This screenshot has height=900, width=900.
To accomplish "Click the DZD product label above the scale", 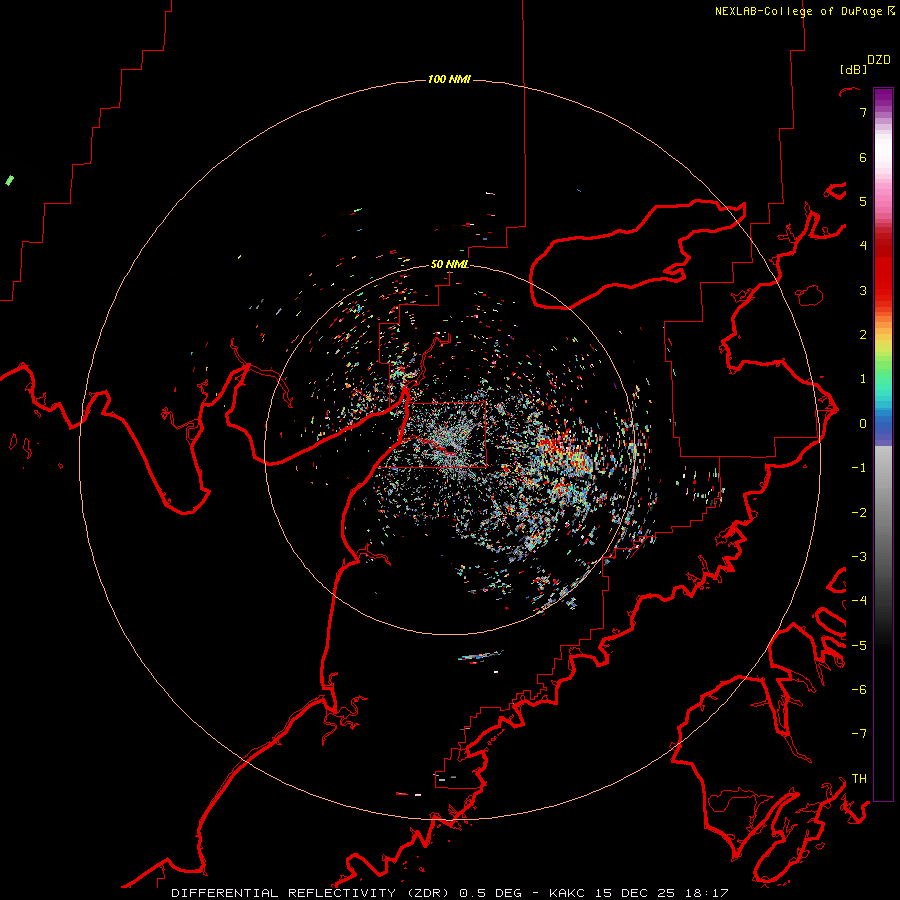I will click(x=879, y=60).
